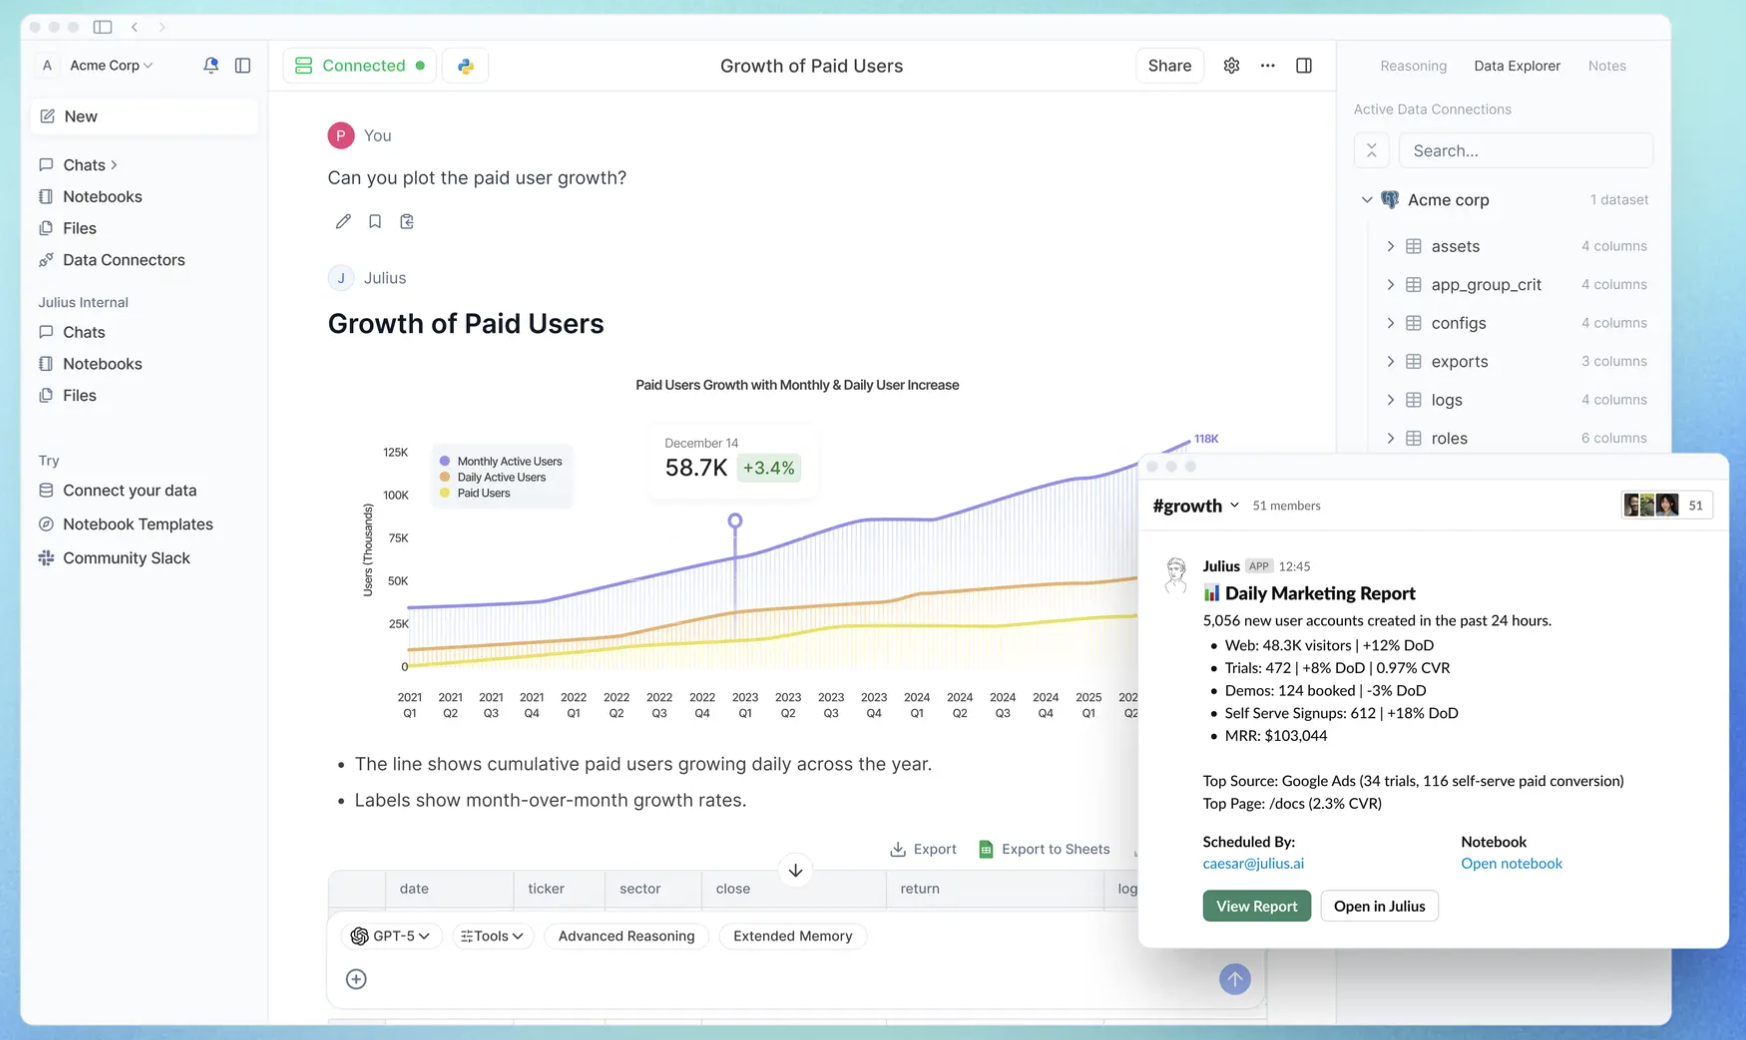Click the Open notebook link
This screenshot has width=1746, height=1040.
[1511, 863]
